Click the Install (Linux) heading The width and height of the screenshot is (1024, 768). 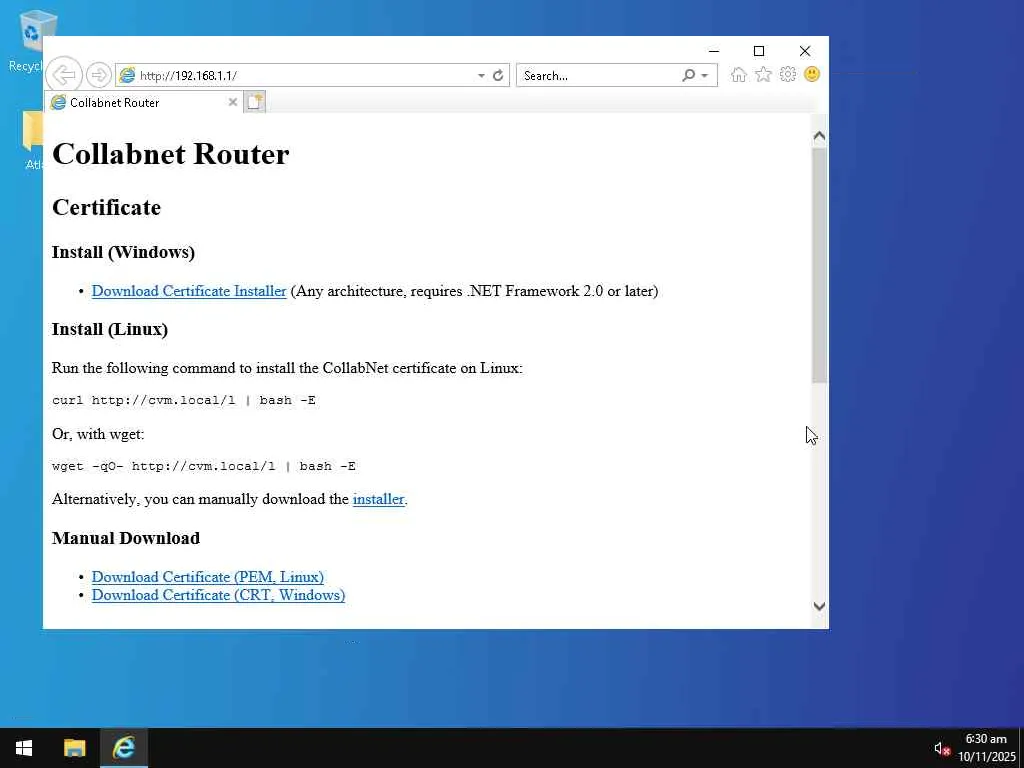coord(110,329)
